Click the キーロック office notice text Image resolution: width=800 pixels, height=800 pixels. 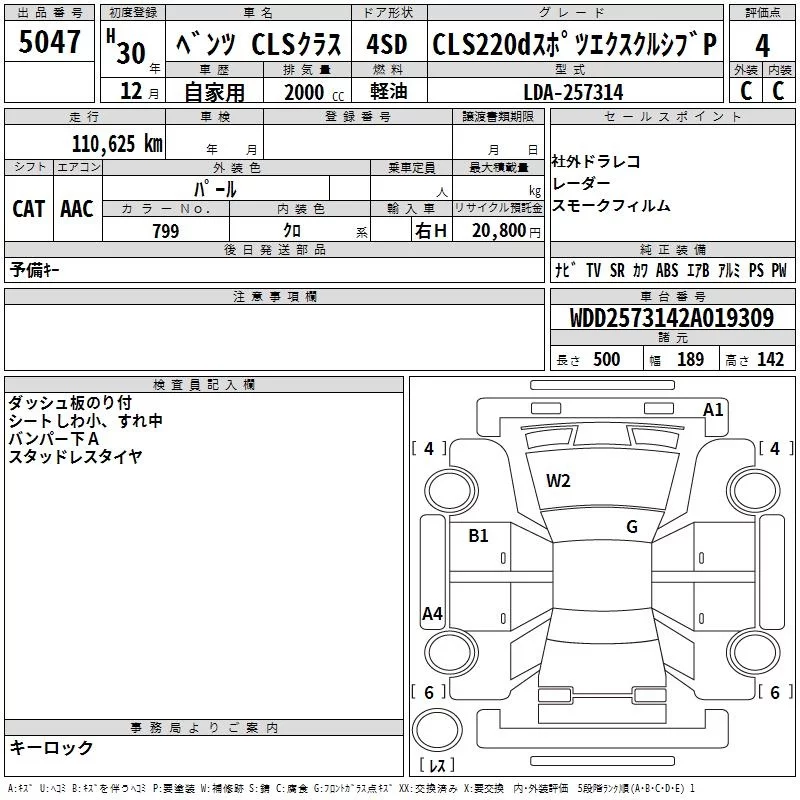pos(51,747)
